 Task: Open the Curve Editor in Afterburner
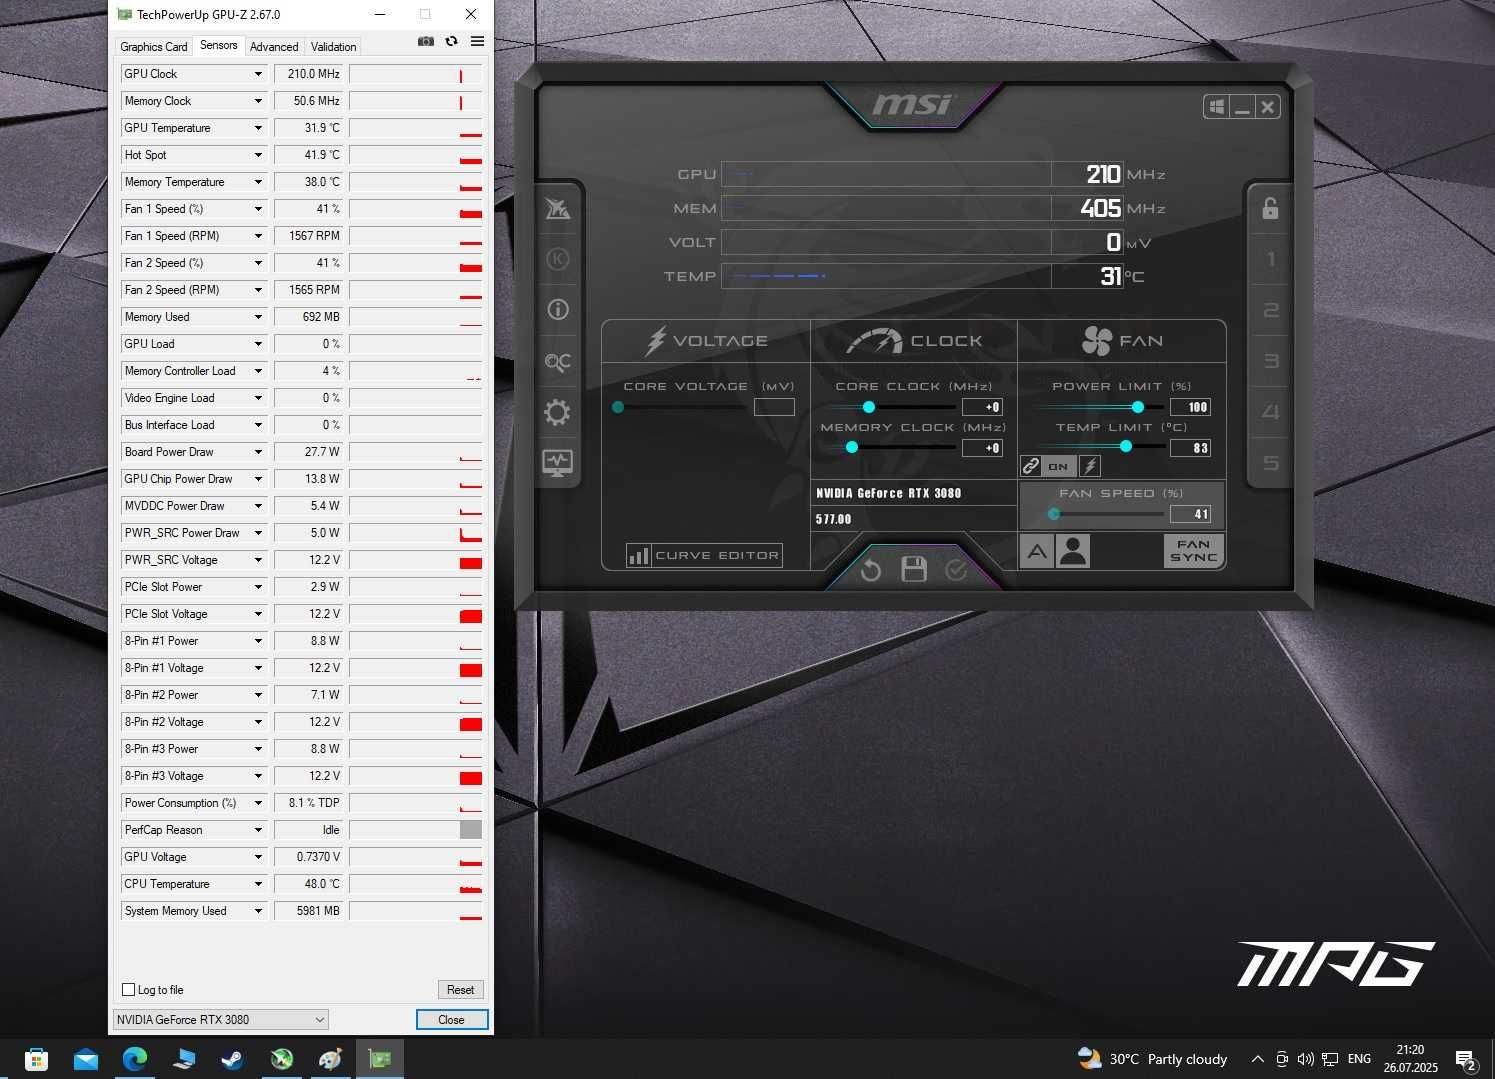704,555
